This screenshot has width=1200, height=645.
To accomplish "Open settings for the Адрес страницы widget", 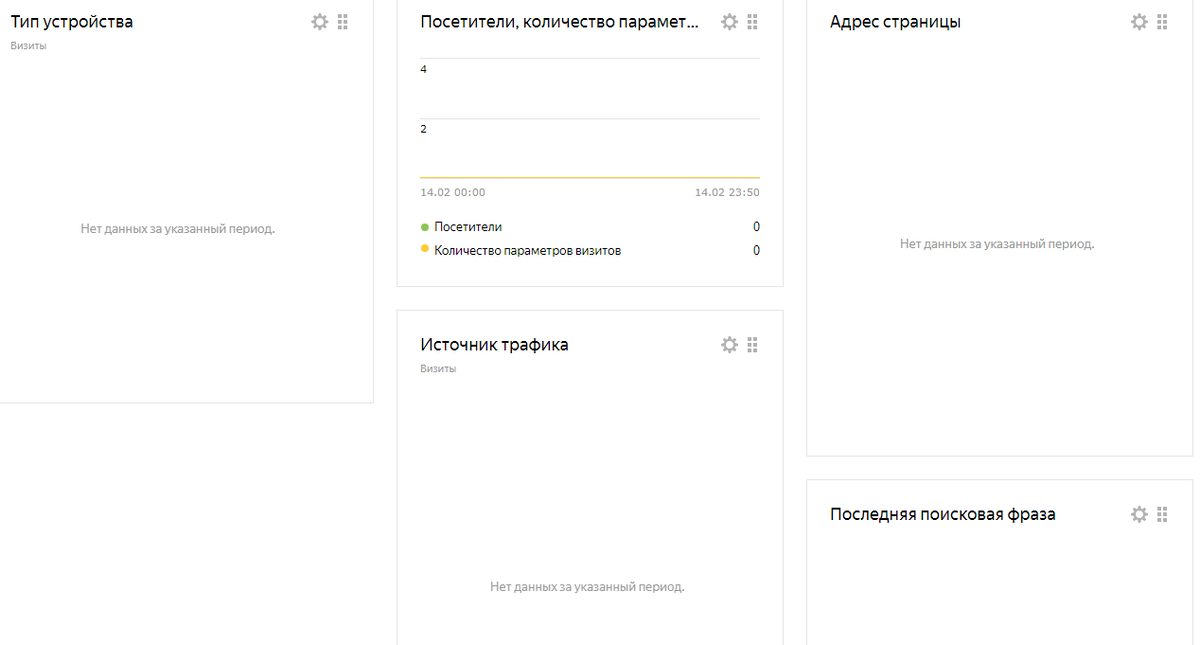I will (x=1139, y=21).
